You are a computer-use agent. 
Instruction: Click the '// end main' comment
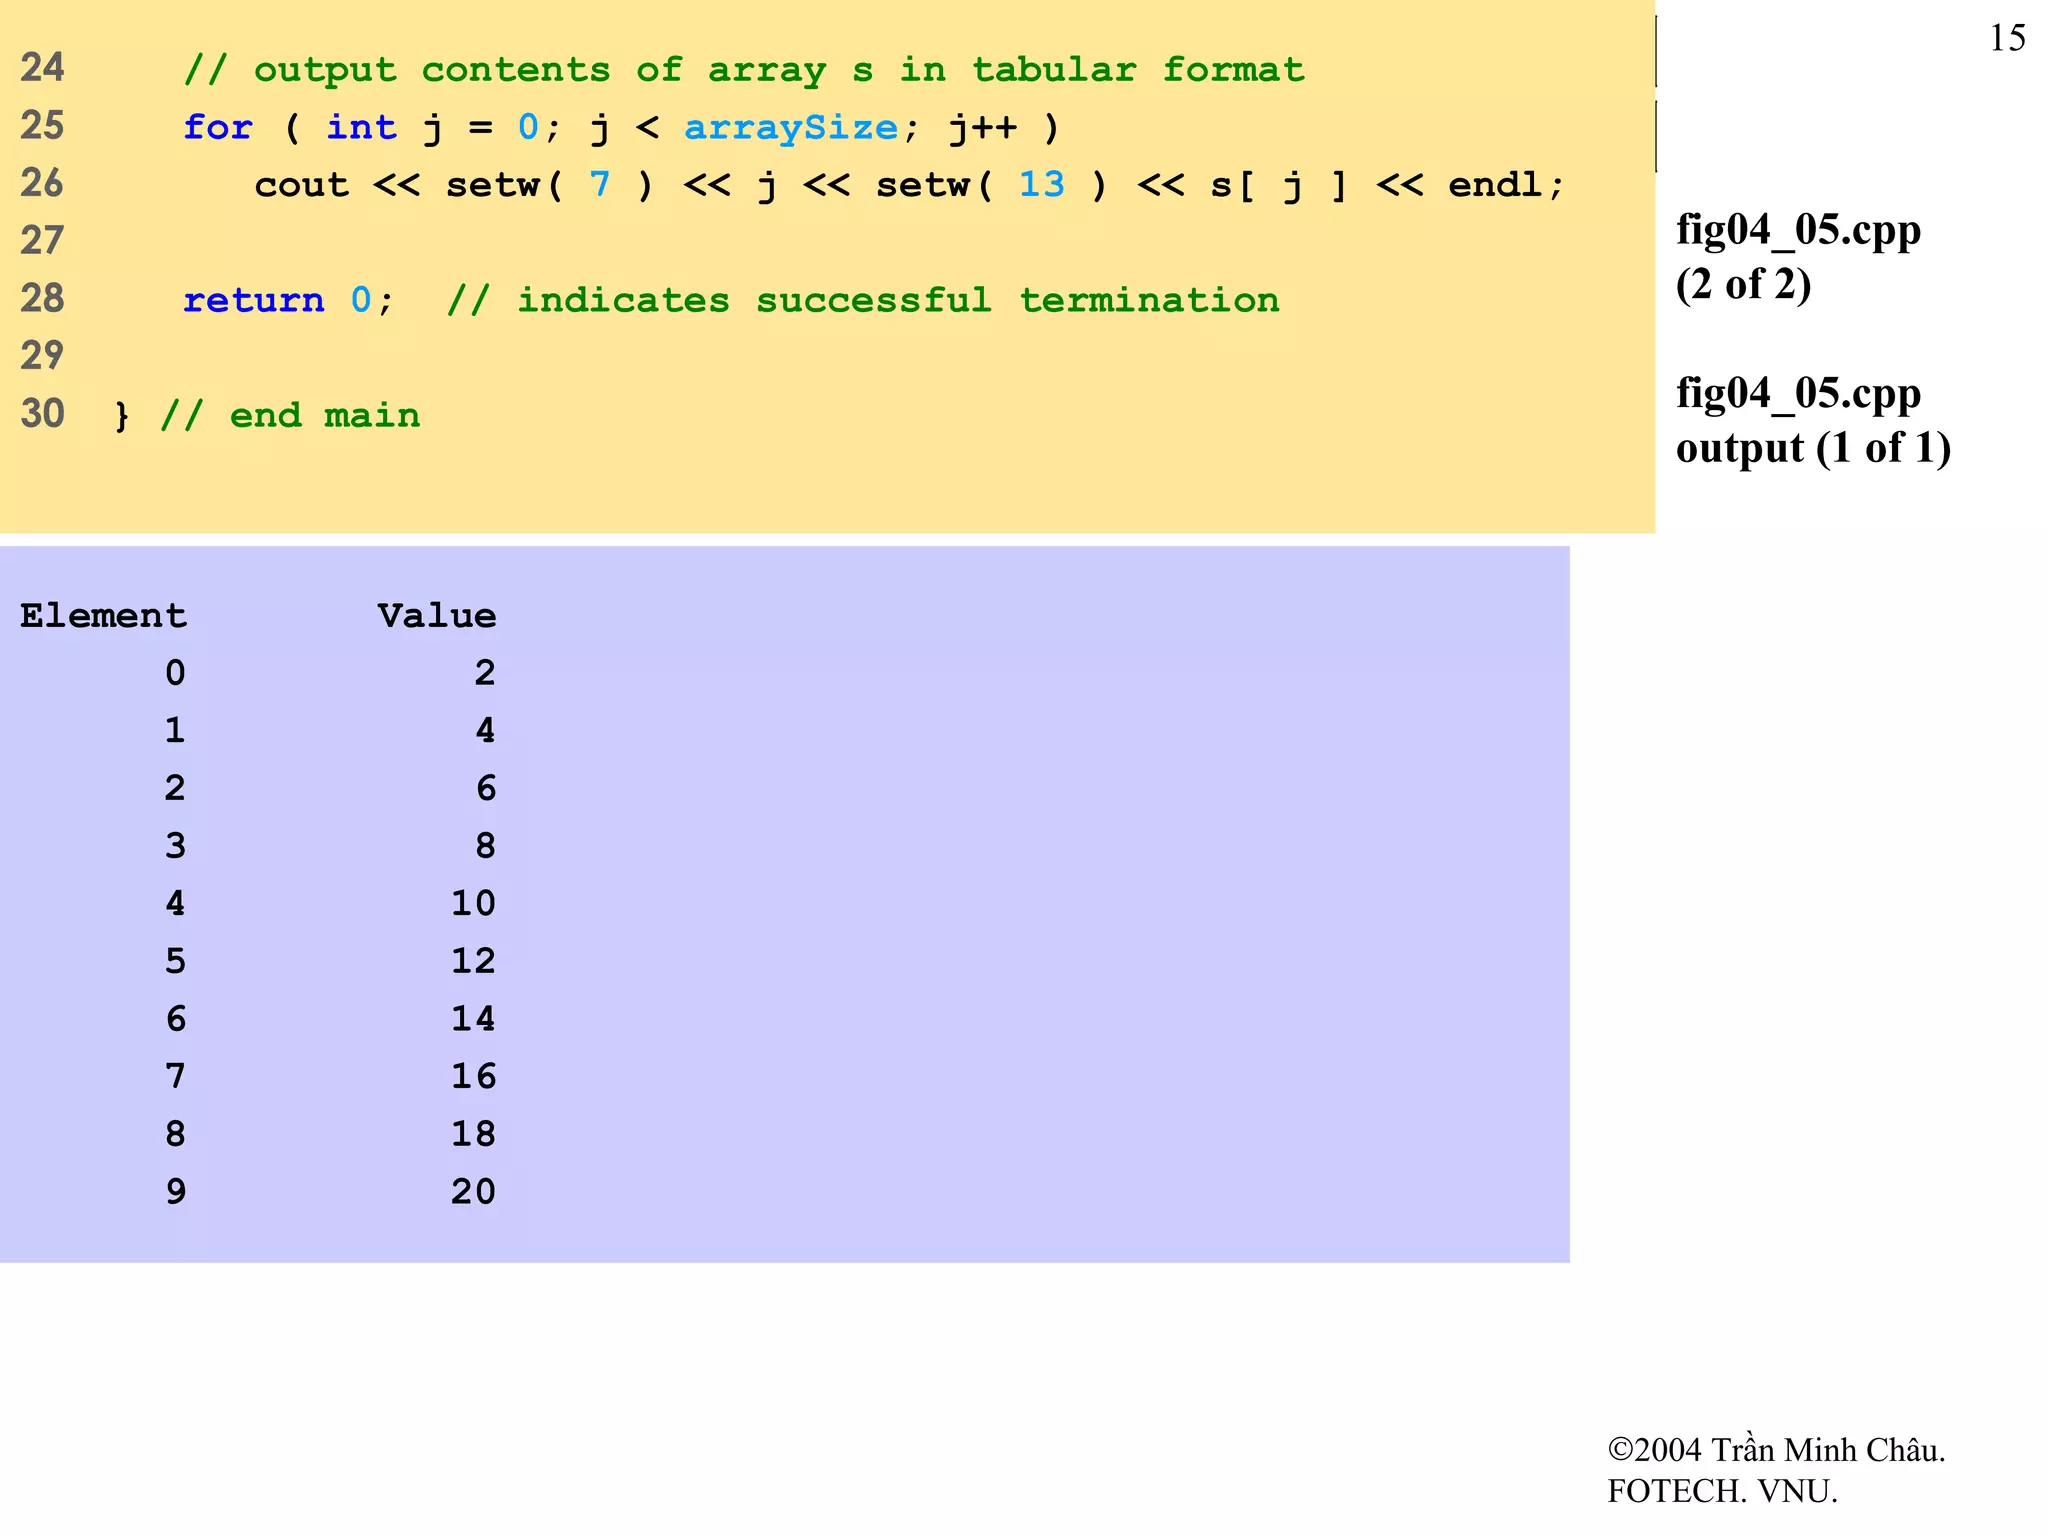point(290,415)
